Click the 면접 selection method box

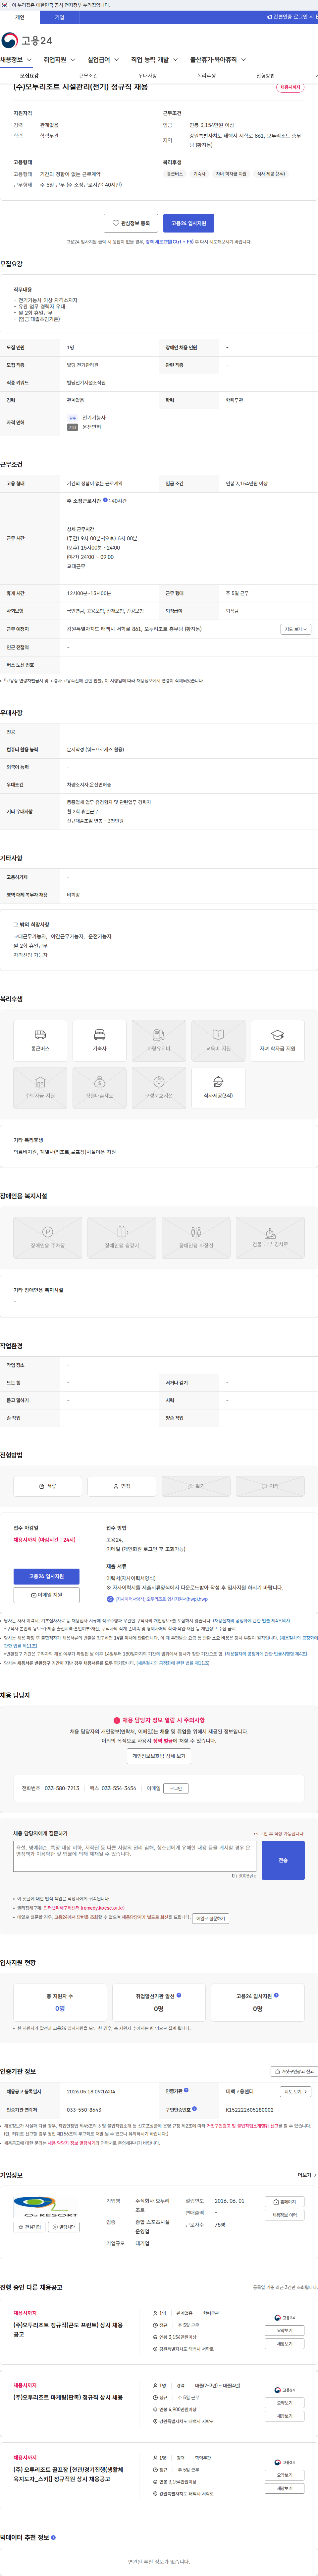tap(122, 1486)
